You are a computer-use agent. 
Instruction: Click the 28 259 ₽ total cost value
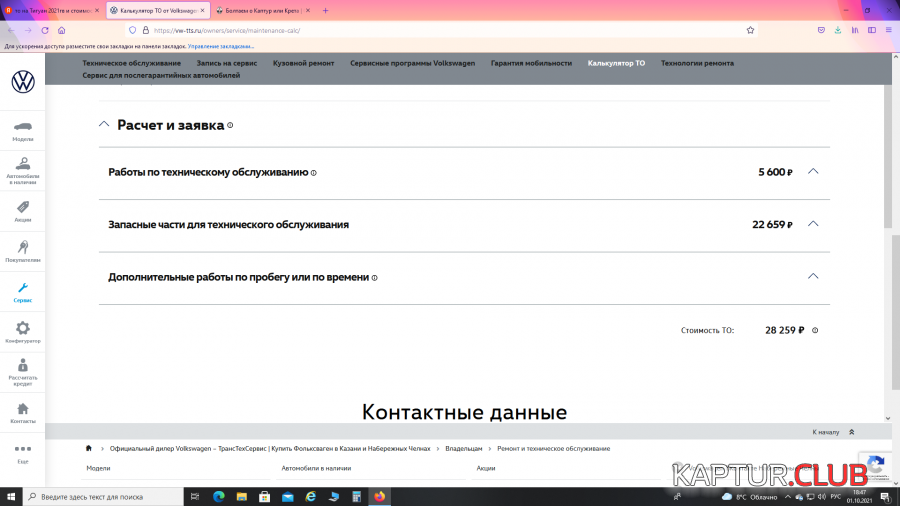tap(784, 330)
